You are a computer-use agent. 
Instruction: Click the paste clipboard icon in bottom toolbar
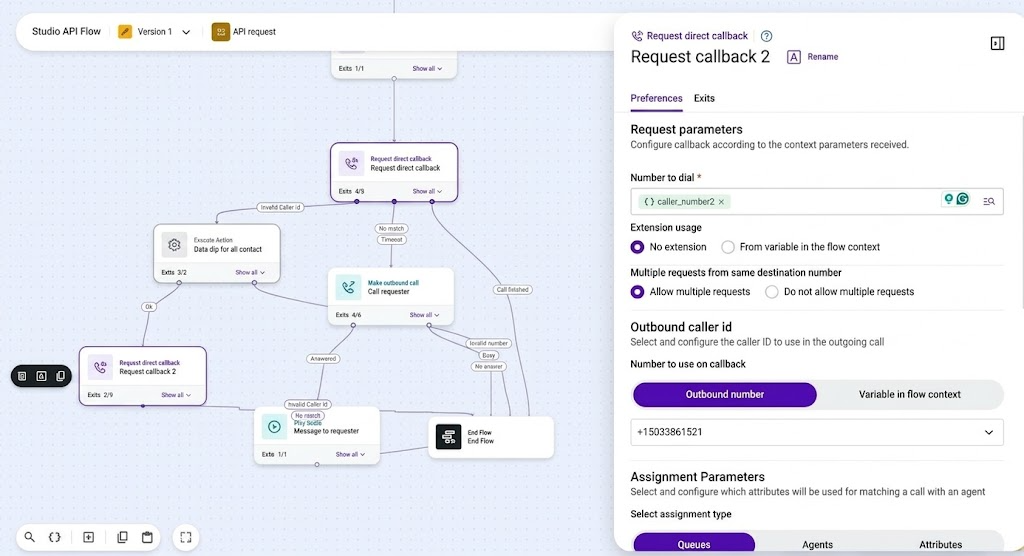point(147,537)
